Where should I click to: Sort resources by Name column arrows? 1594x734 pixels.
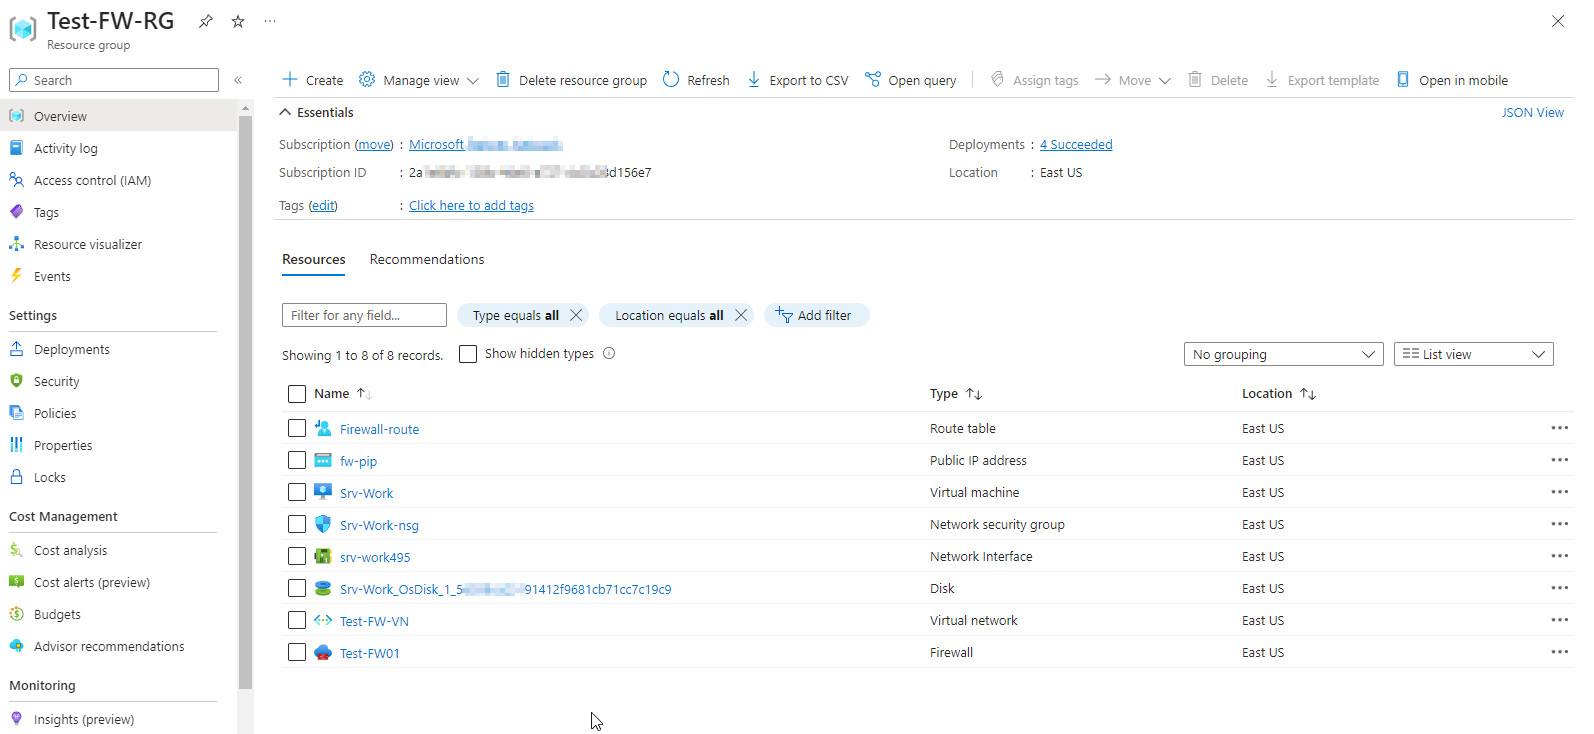coord(365,394)
